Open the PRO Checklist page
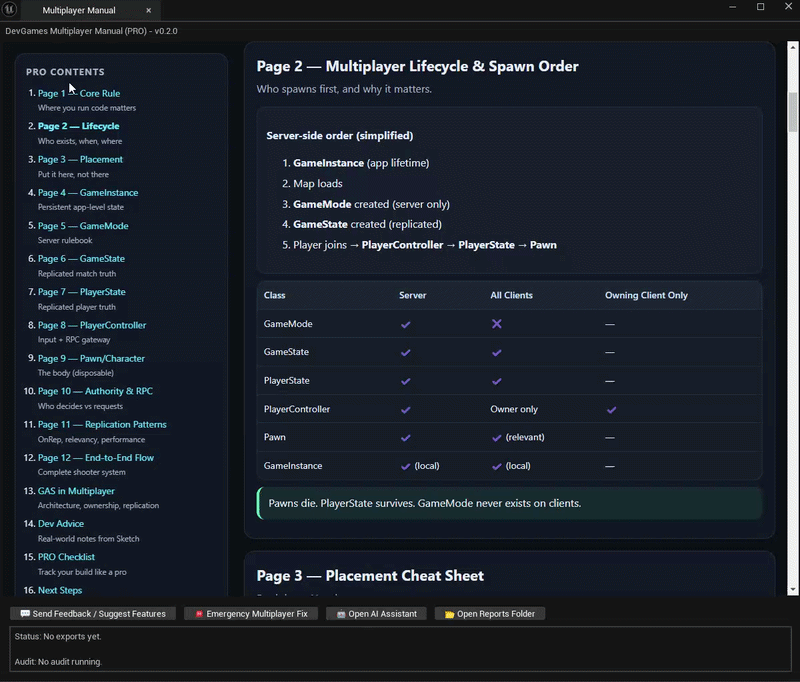This screenshot has height=682, width=800. (x=67, y=556)
